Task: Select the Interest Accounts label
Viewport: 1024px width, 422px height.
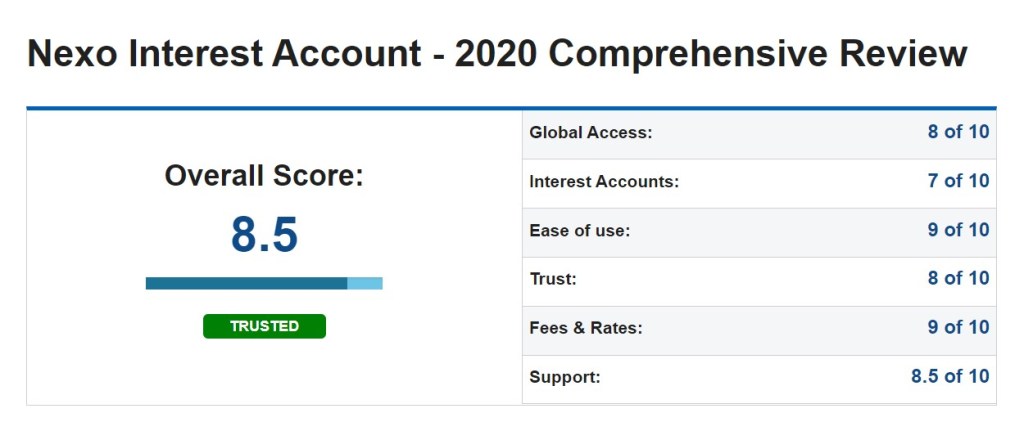Action: 604,182
